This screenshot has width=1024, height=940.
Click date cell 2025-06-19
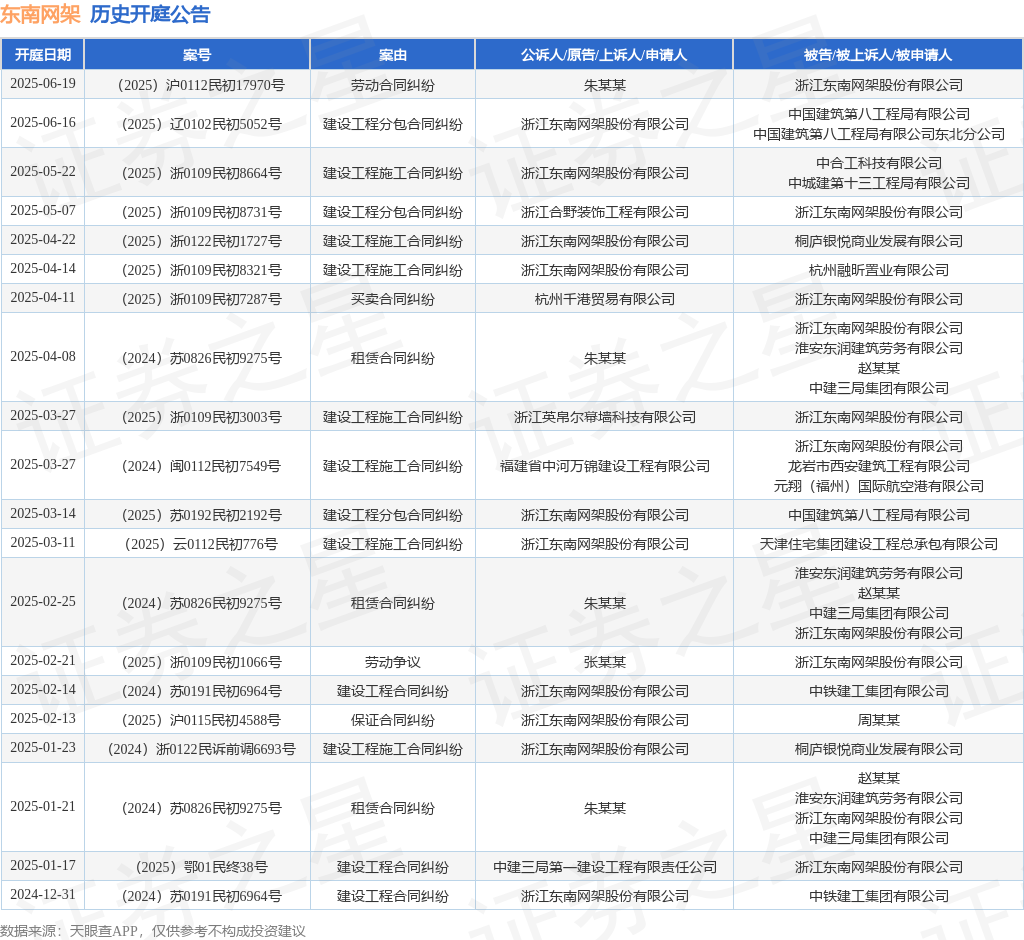42,84
